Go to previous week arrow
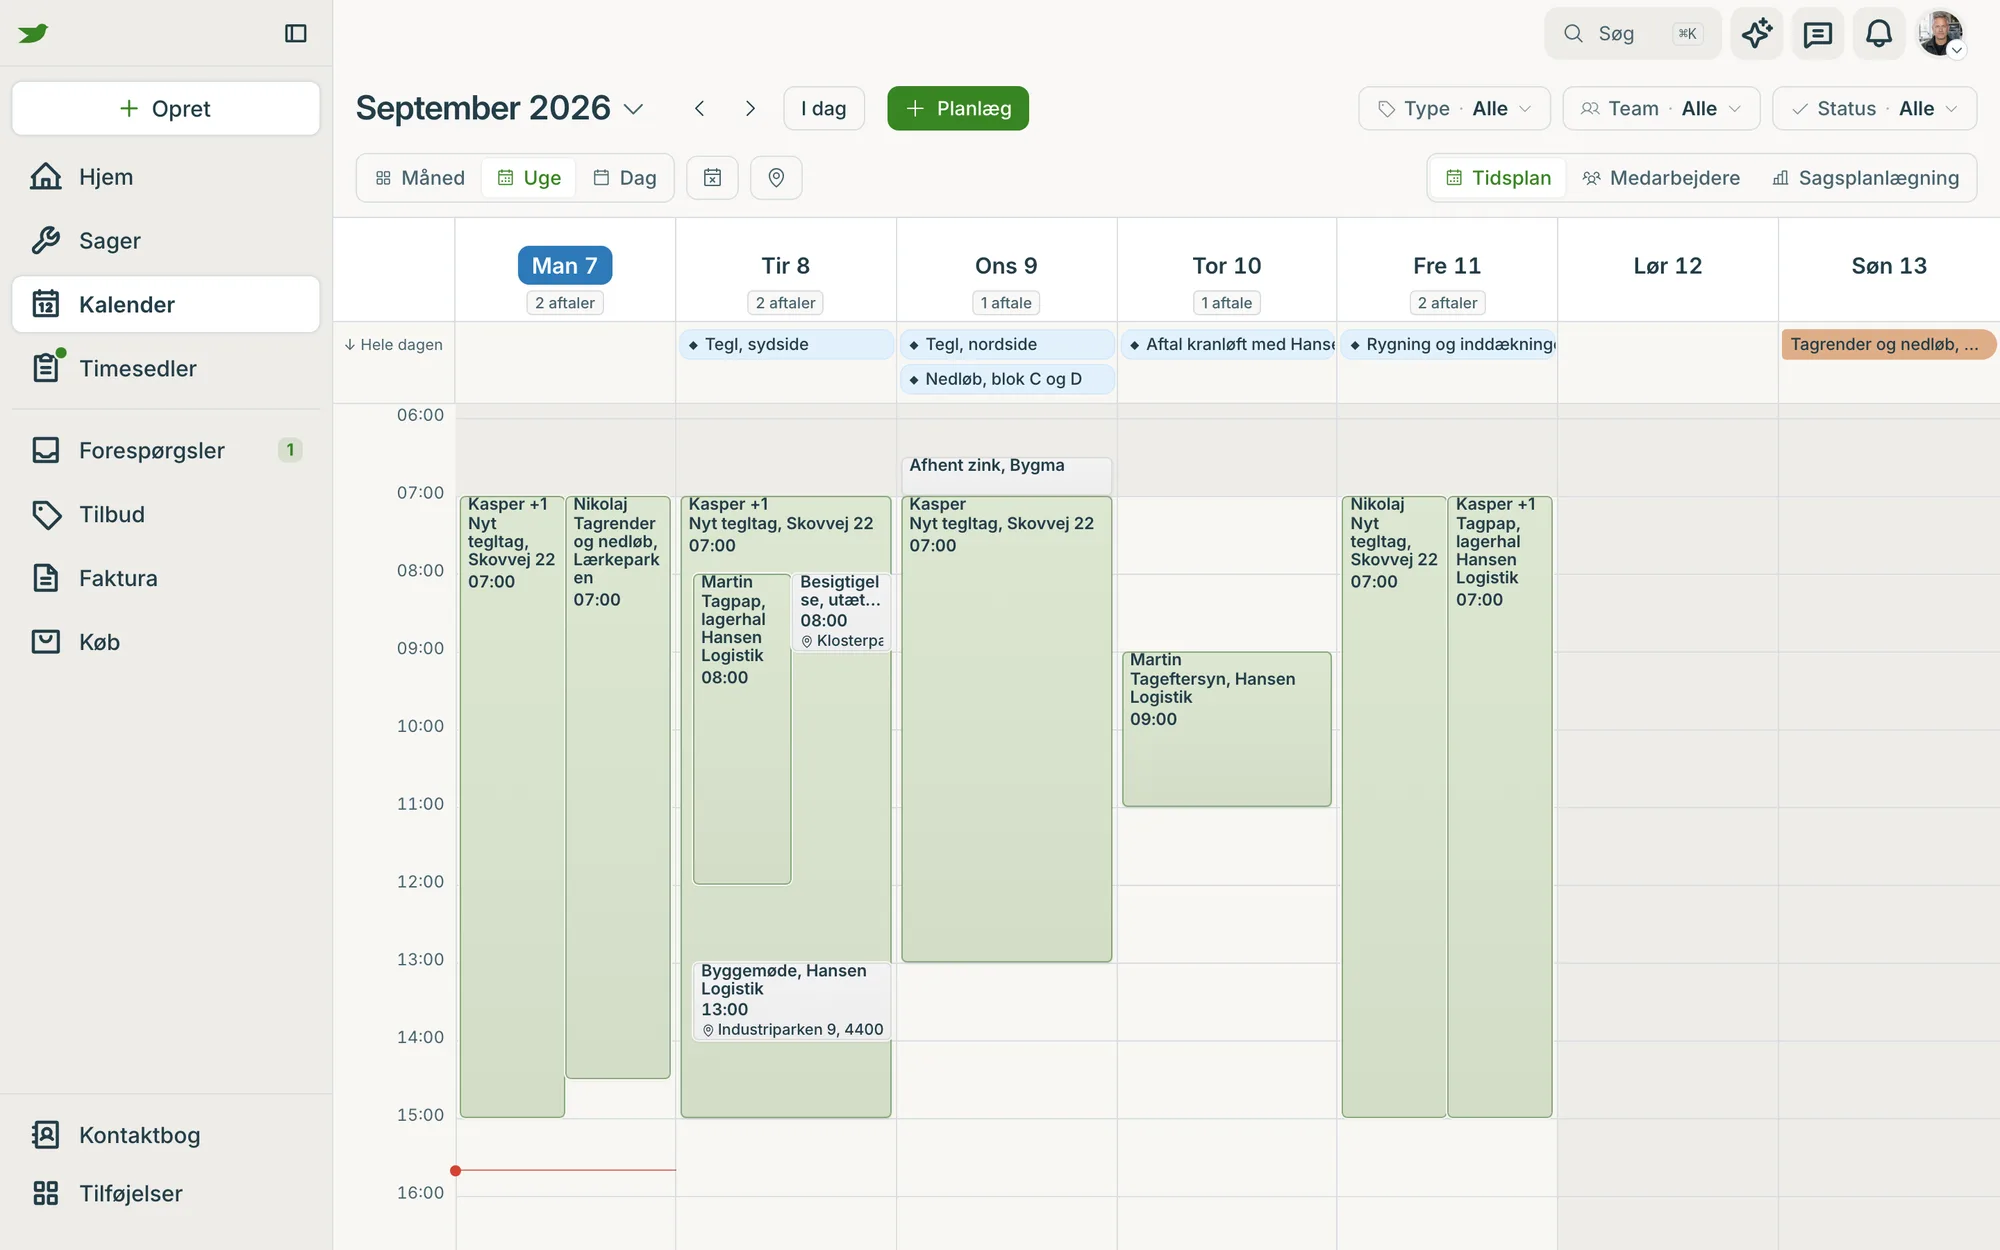The height and width of the screenshot is (1250, 2000). [x=700, y=108]
